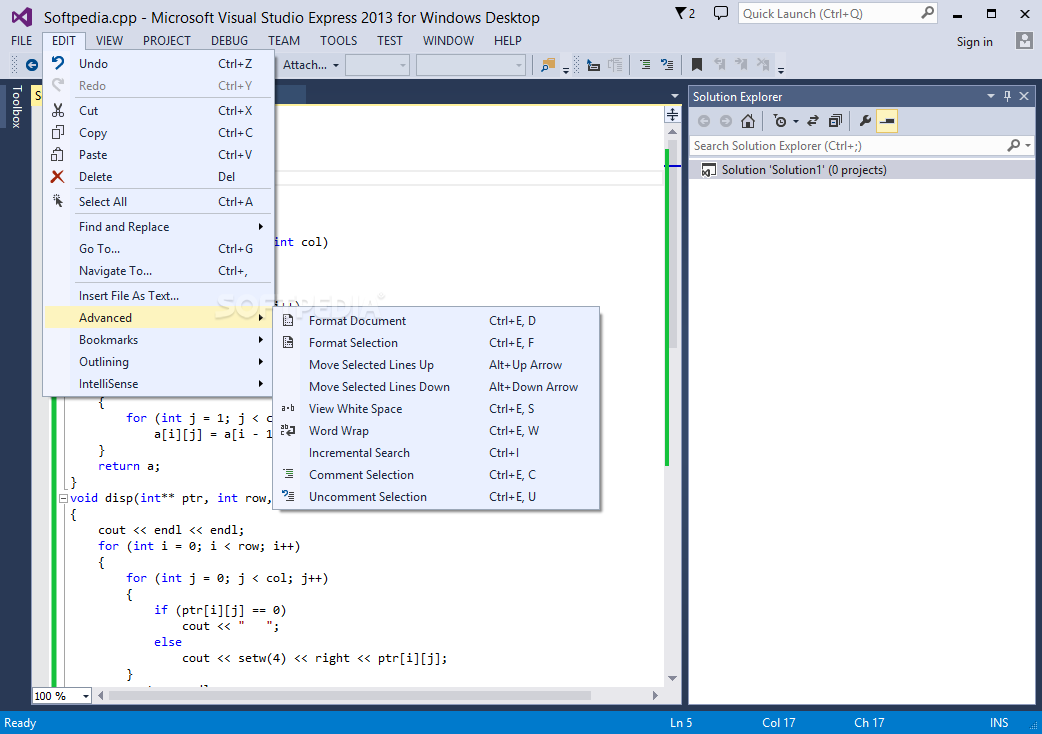Choose Insert File As Text...

[159, 296]
